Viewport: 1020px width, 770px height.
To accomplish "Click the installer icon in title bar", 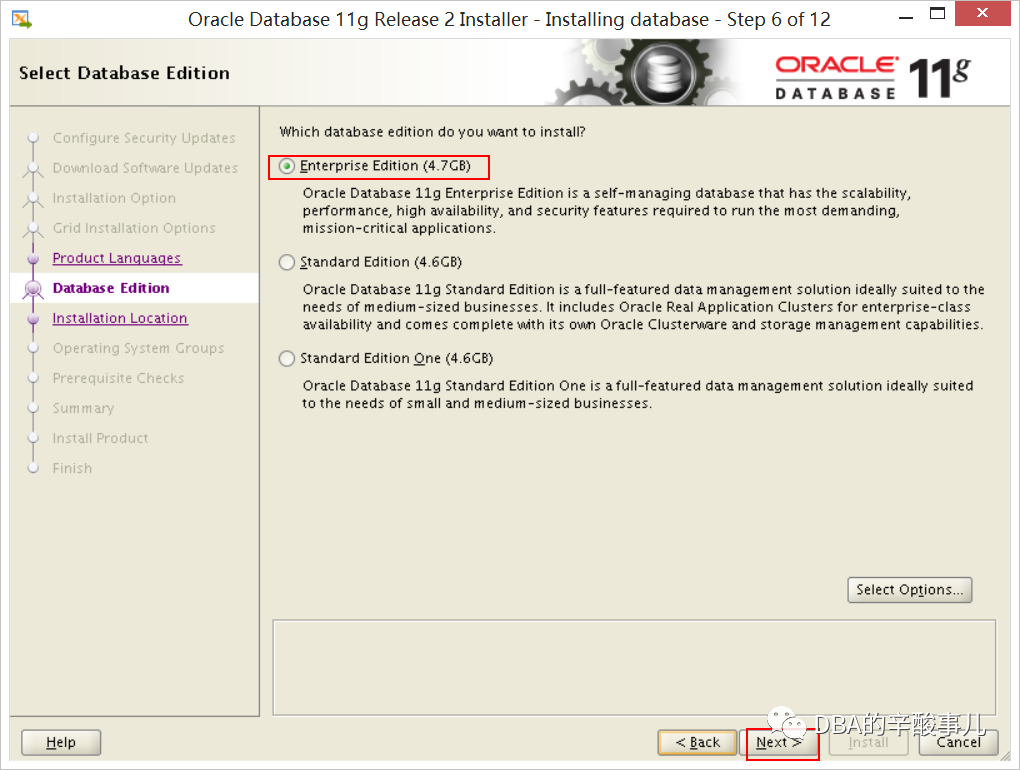I will 21,20.
